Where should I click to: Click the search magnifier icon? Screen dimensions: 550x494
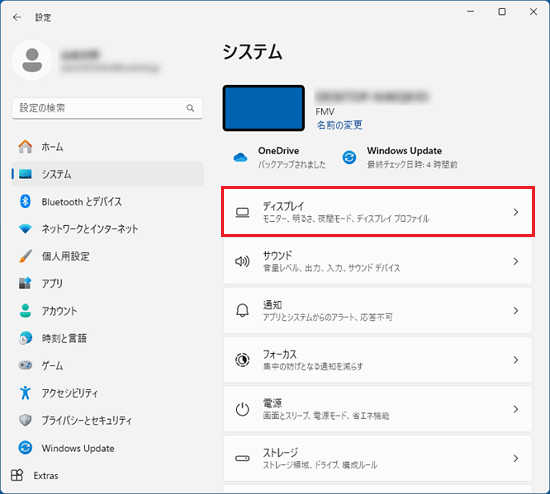coord(190,108)
